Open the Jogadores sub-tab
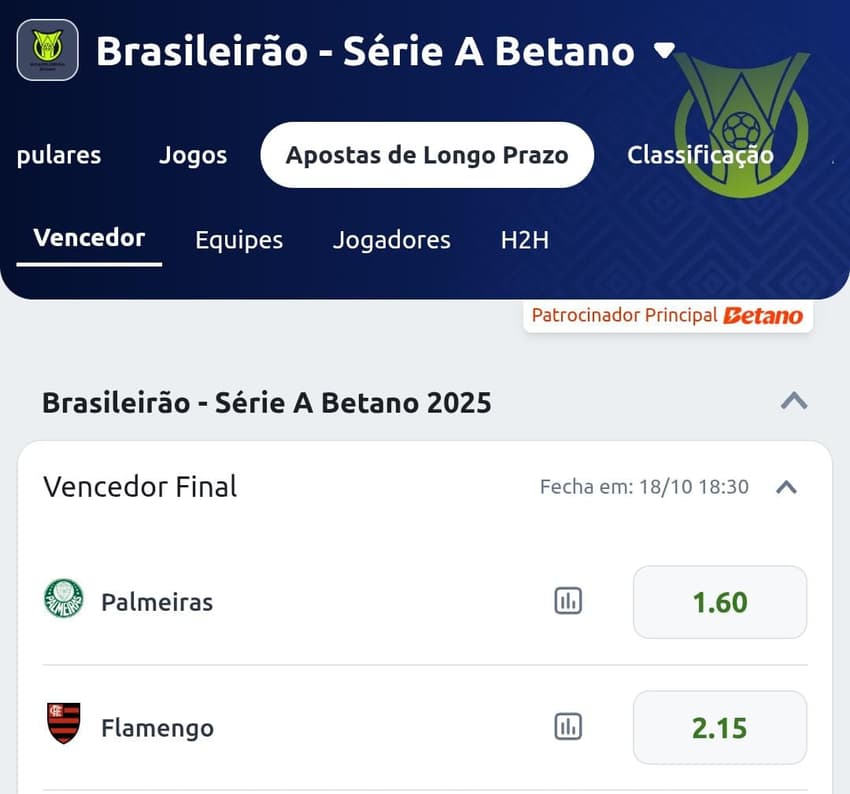 tap(390, 240)
